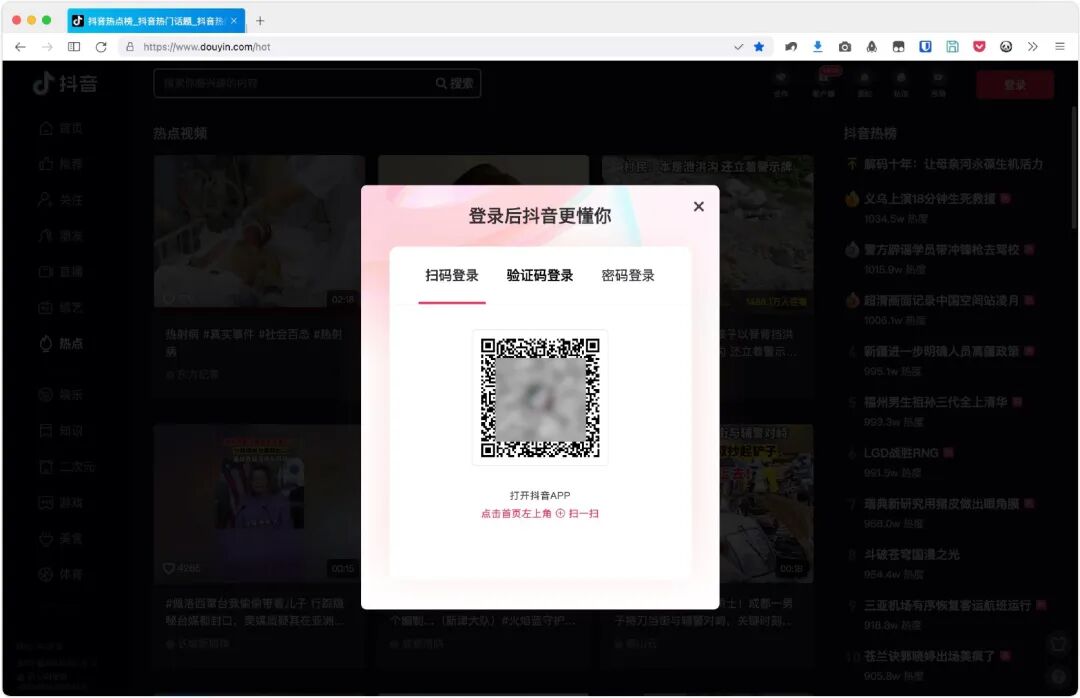Viewport: 1080px width, 698px height.
Task: Click the red 登录 button
Action: point(1015,84)
